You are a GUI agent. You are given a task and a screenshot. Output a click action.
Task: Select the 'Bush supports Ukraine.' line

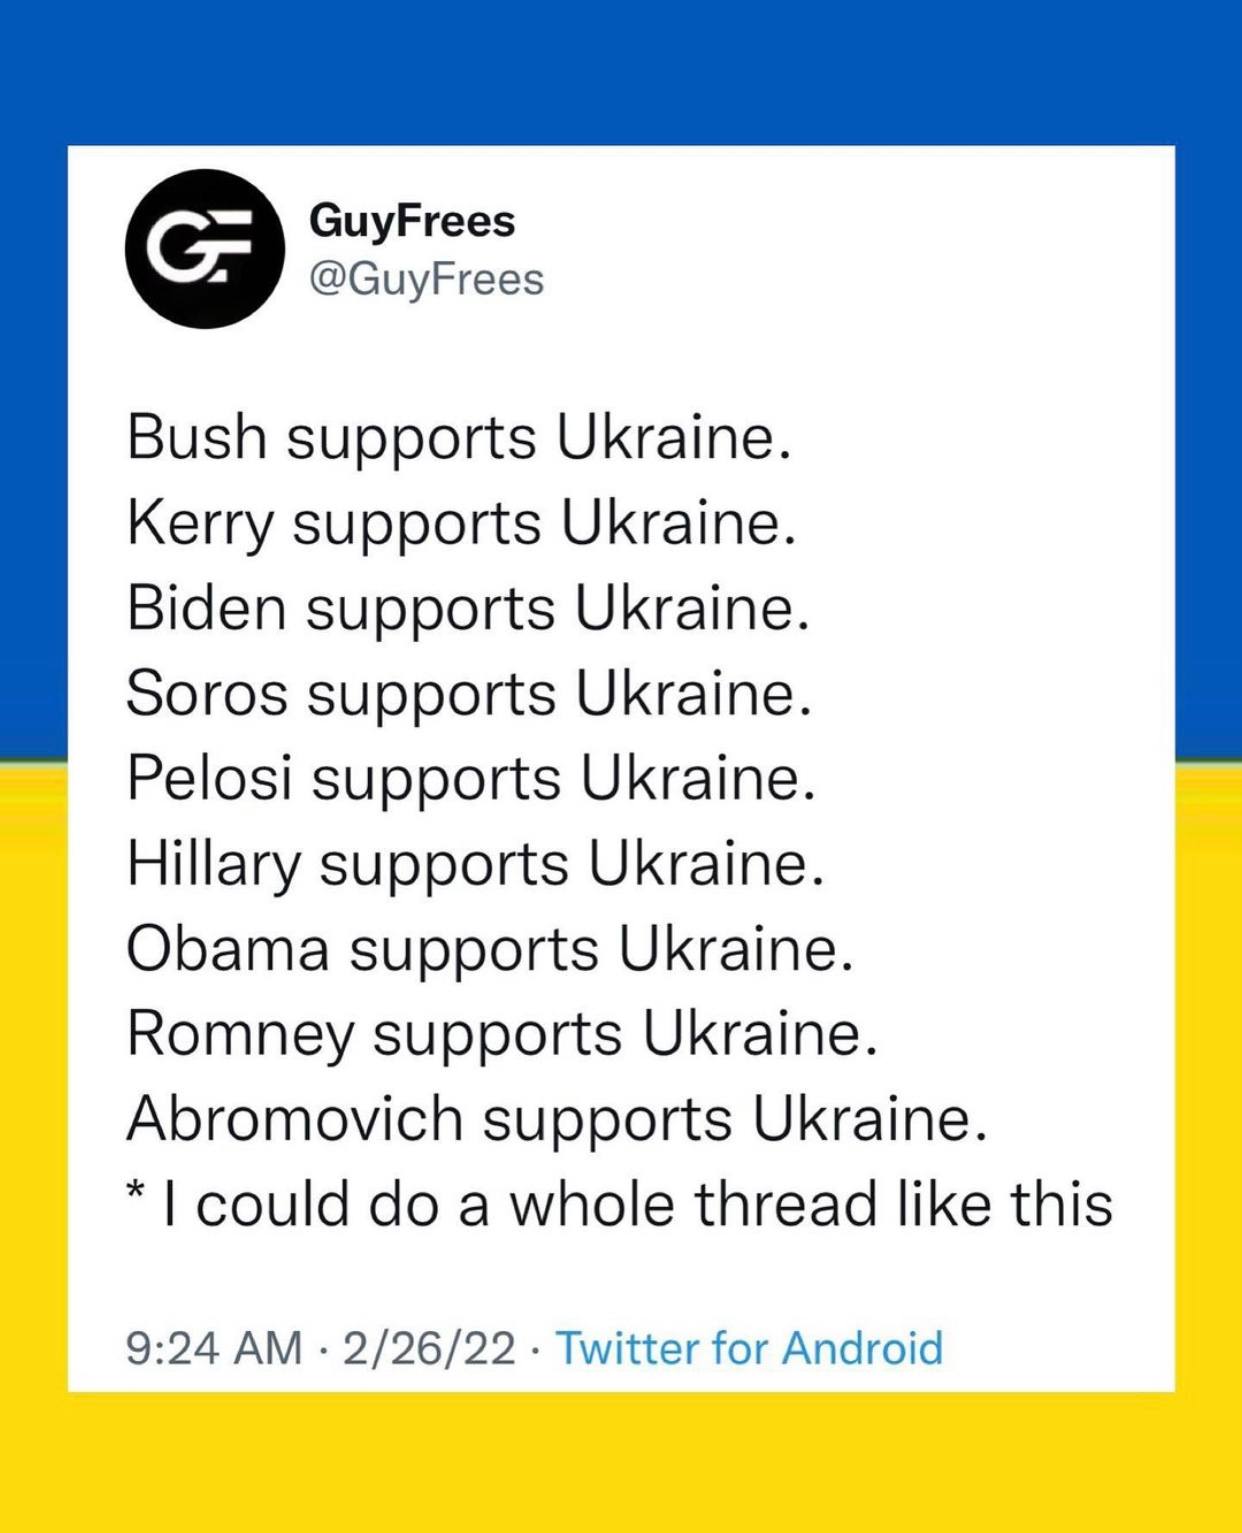[x=459, y=438]
